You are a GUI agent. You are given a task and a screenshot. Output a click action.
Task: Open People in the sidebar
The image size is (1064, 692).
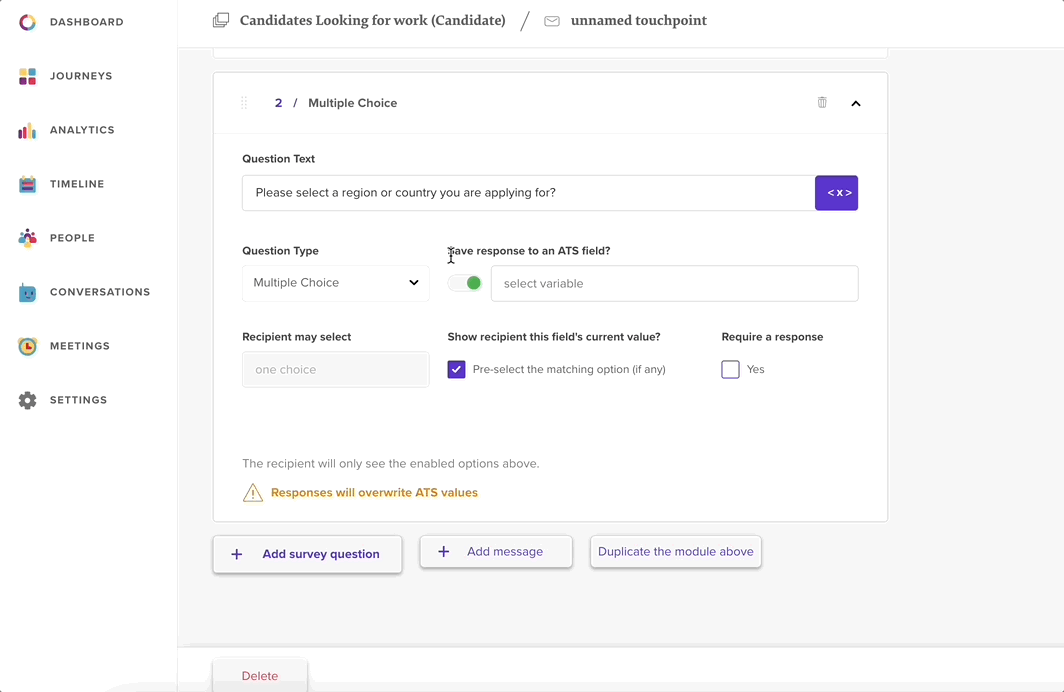(x=72, y=238)
